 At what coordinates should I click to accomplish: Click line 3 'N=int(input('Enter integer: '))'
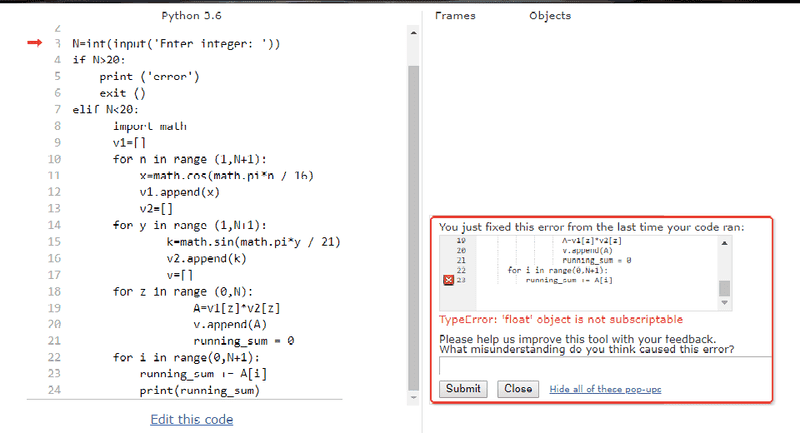[176, 44]
